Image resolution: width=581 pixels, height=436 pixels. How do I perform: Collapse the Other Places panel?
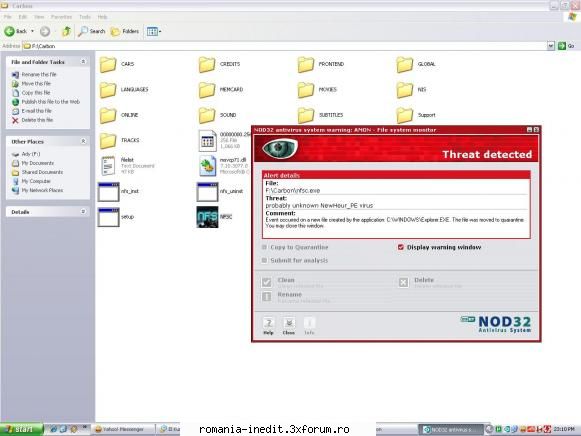pyautogui.click(x=83, y=141)
